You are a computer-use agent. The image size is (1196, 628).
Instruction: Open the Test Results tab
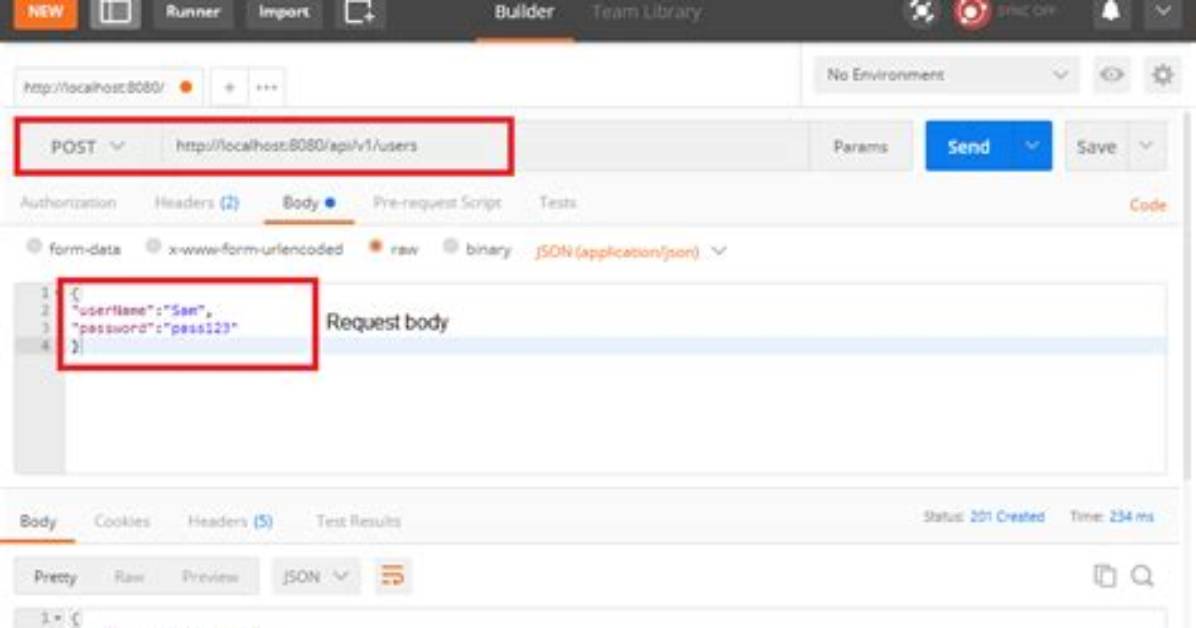coord(358,522)
